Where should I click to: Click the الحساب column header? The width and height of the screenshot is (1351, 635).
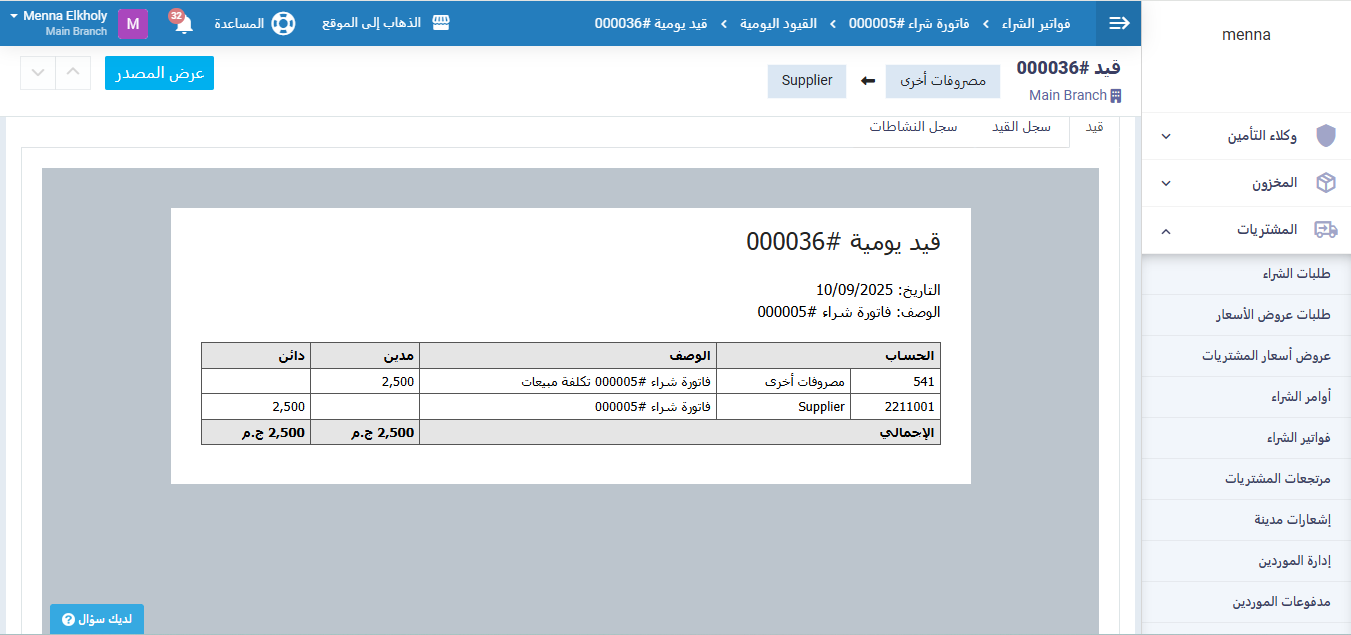[x=829, y=355]
